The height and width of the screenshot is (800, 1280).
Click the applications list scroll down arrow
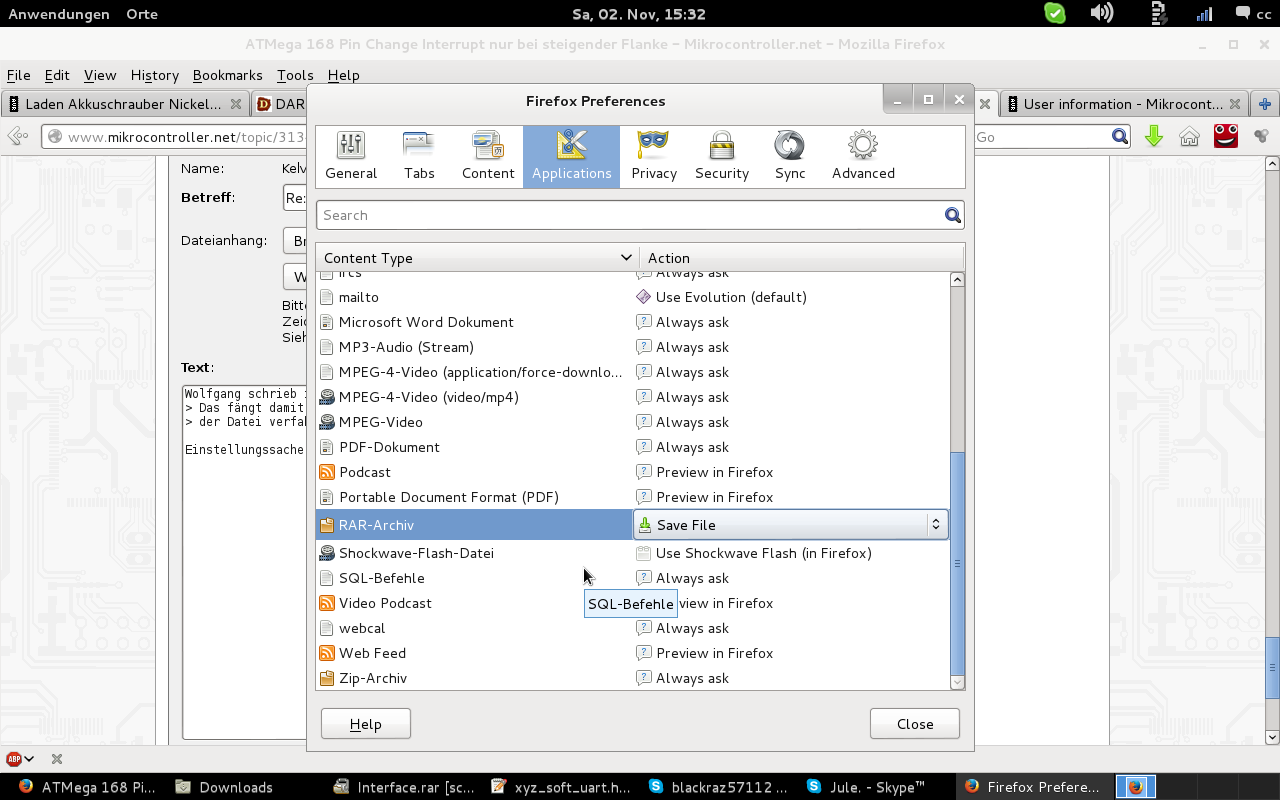[957, 682]
